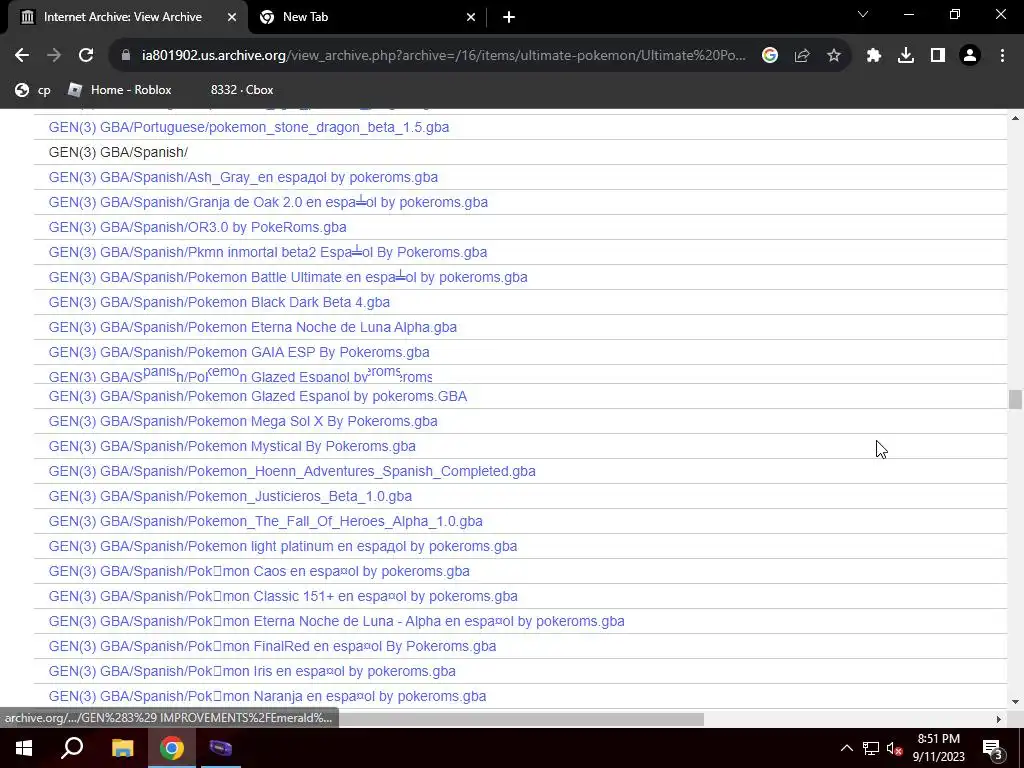This screenshot has height=768, width=1024.
Task: Open Pokemon Mega Sol X link
Action: (x=243, y=421)
